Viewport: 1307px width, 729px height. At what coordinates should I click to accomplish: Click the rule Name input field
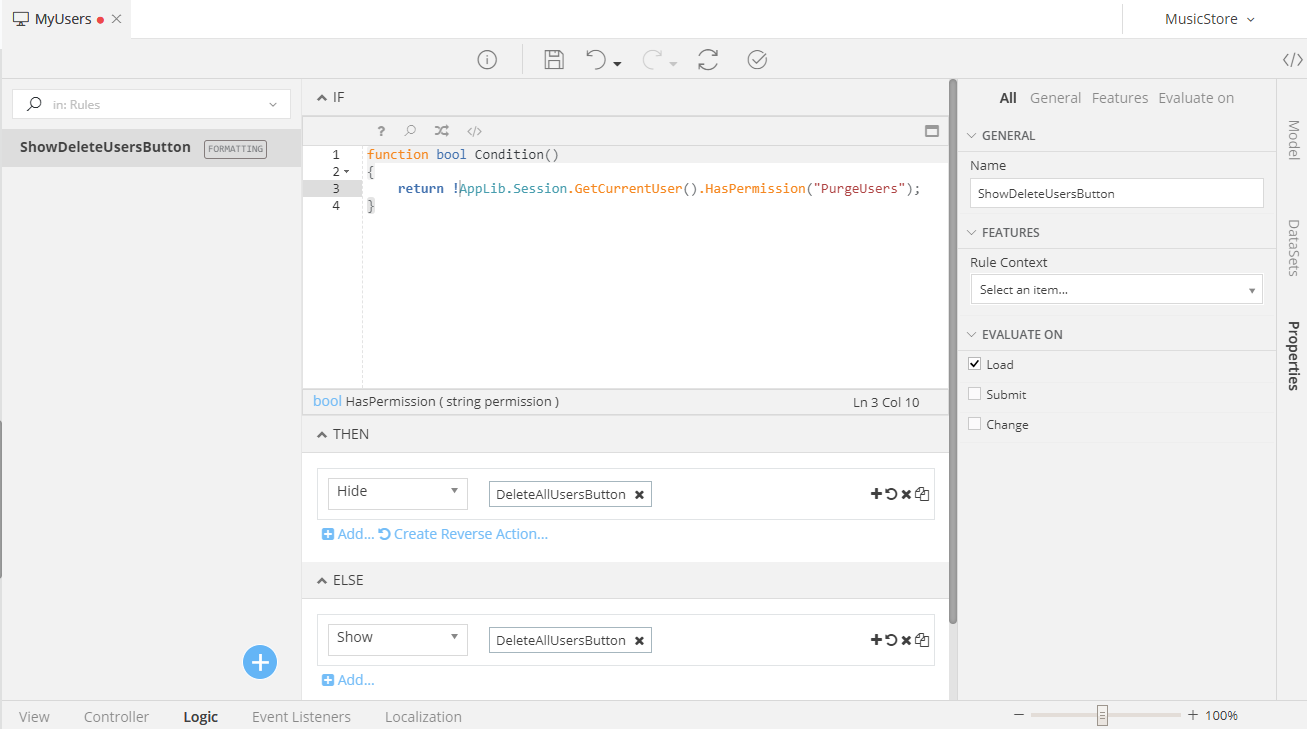(1116, 194)
